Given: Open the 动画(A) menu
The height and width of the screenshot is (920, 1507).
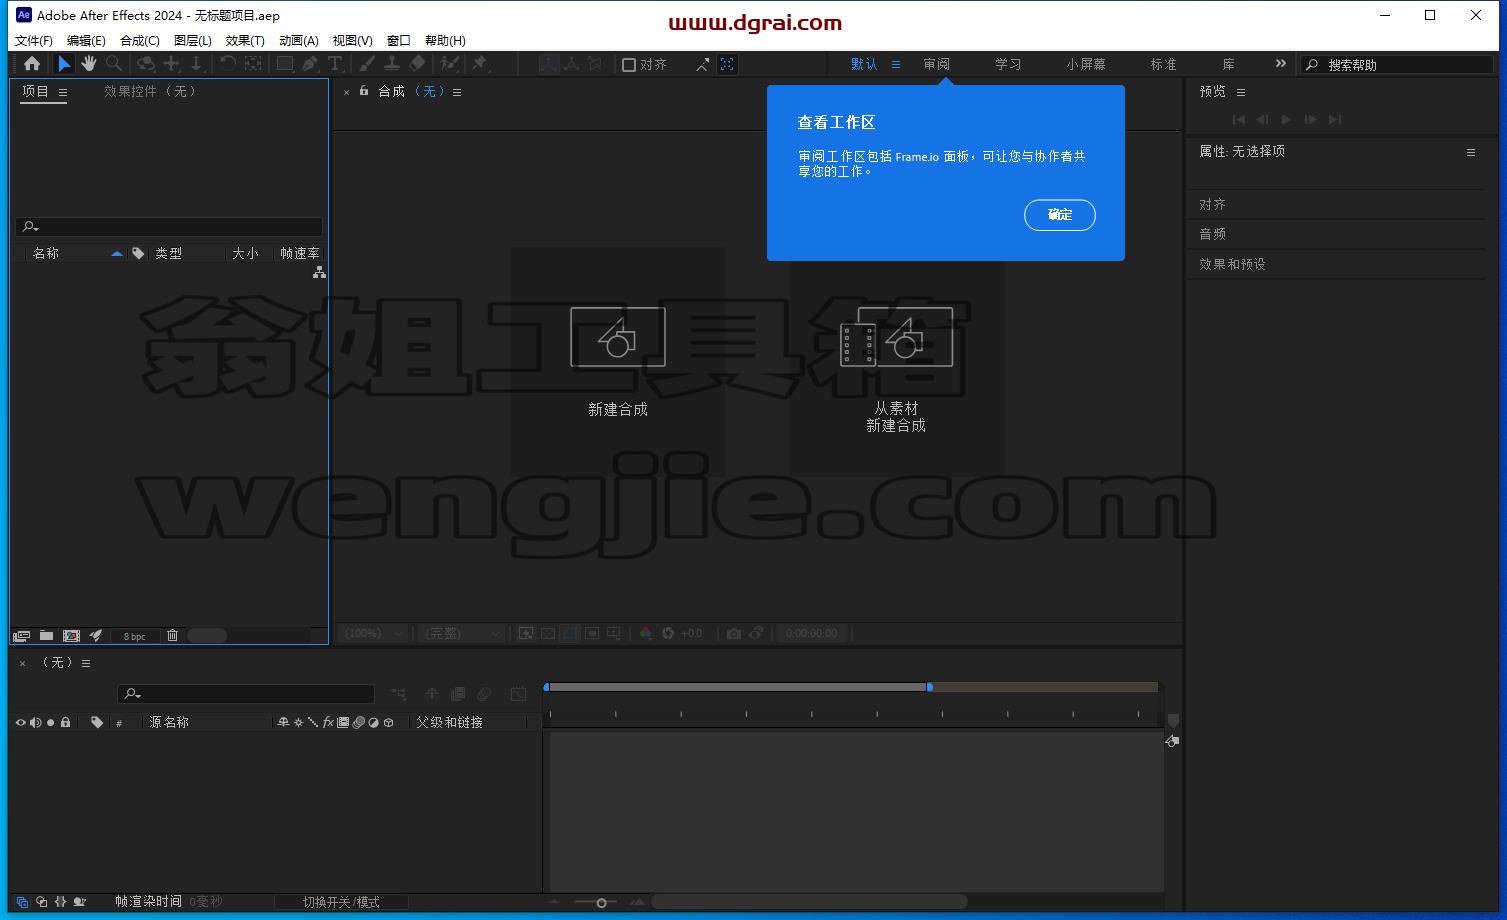Looking at the screenshot, I should click(x=298, y=41).
